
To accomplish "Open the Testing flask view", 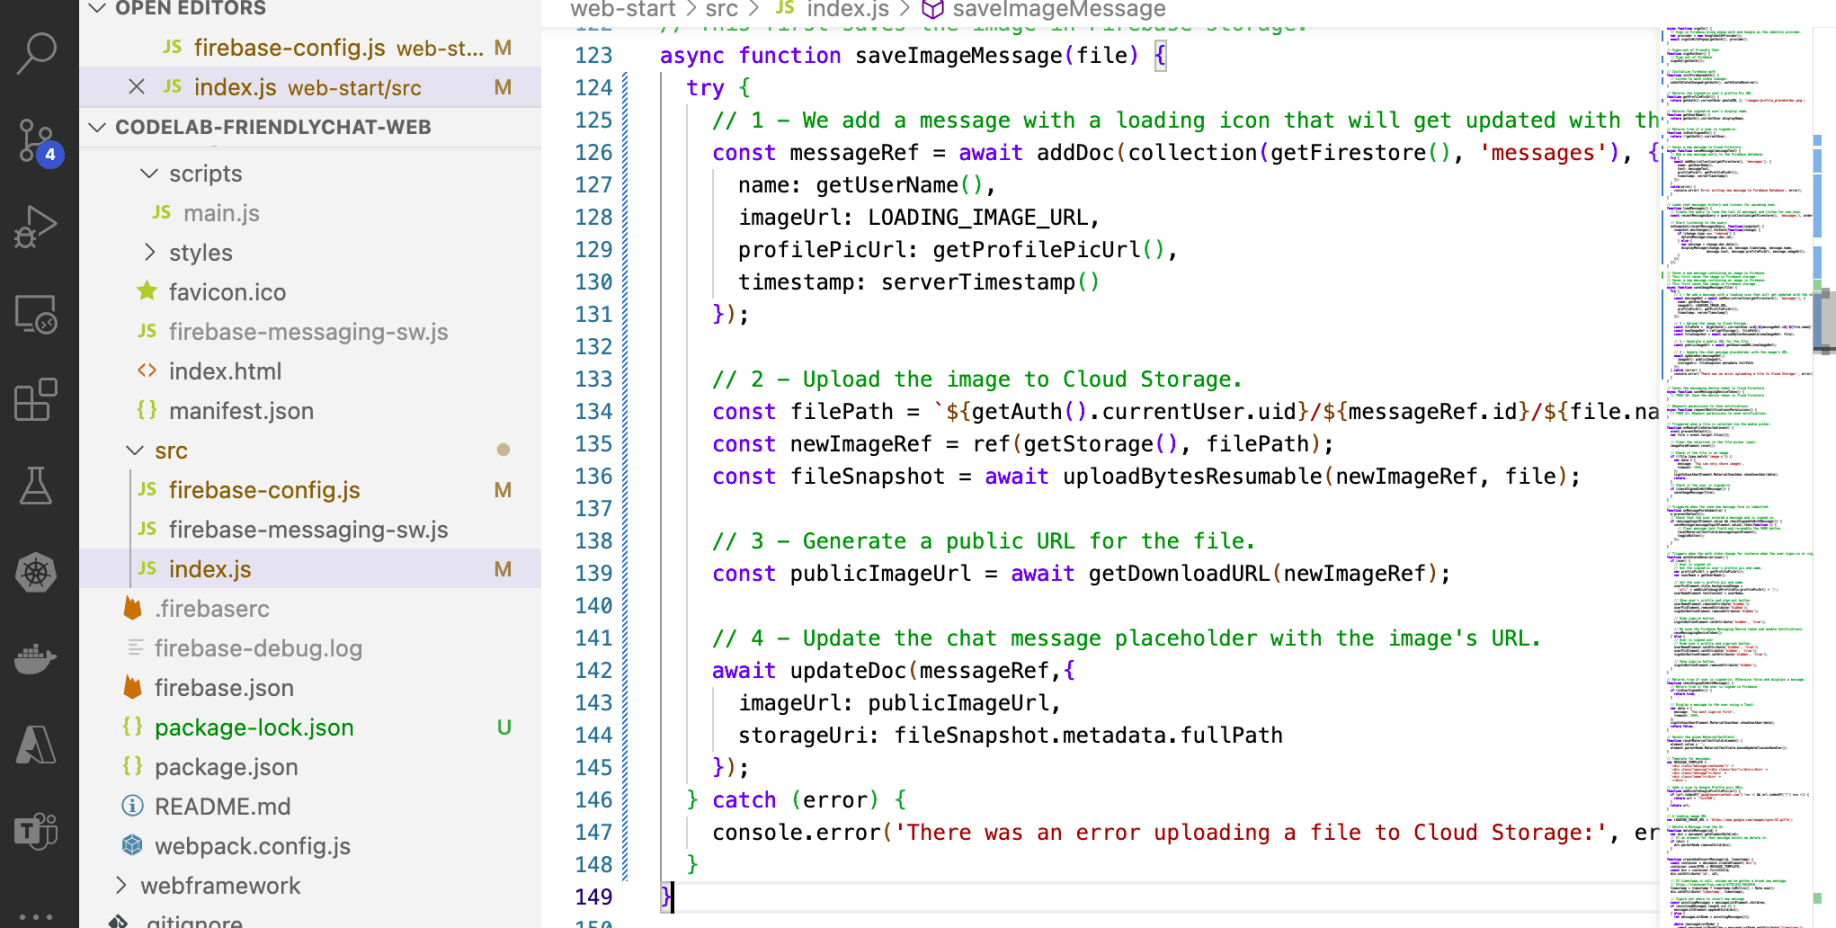I will point(37,486).
